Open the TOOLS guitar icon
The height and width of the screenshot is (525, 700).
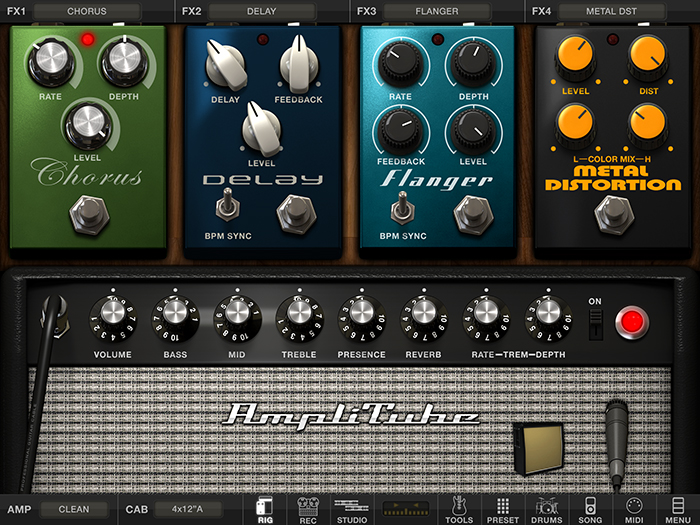459,509
